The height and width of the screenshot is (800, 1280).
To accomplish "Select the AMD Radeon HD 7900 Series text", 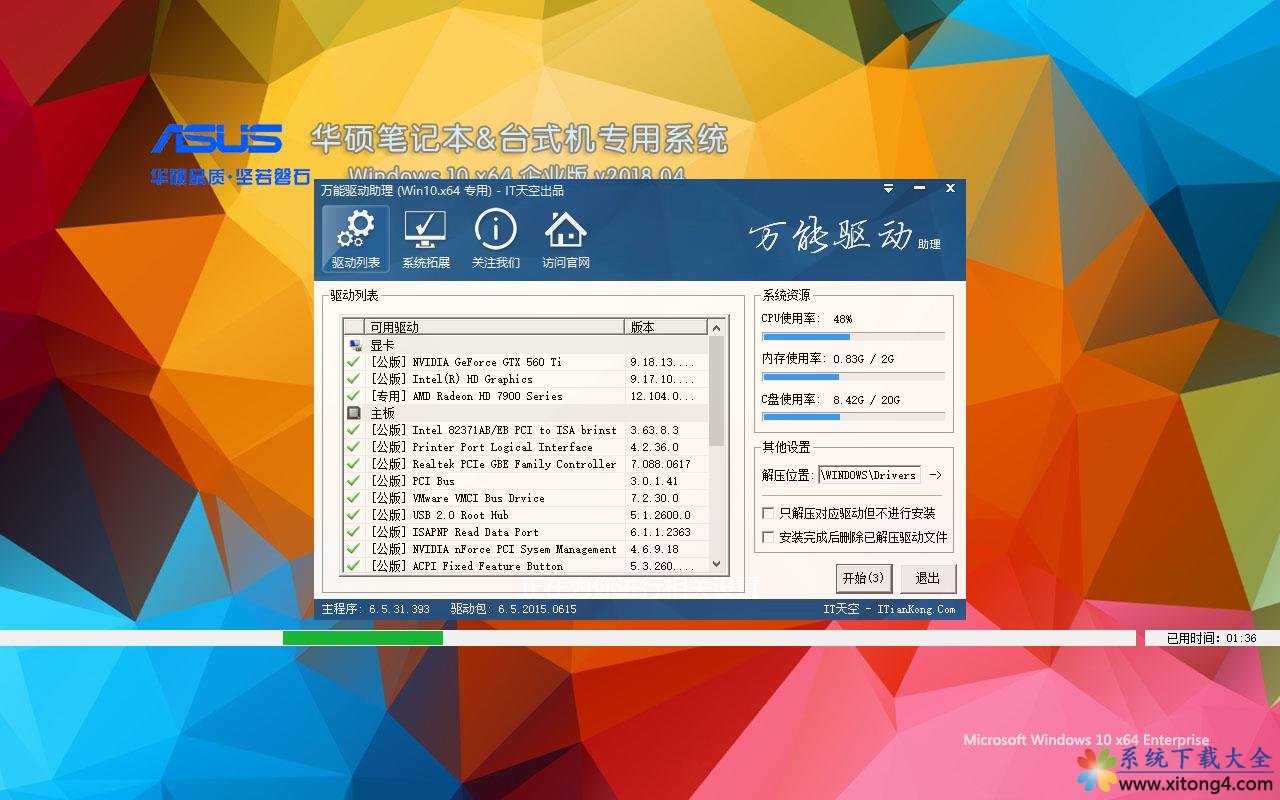I will click(x=467, y=396).
